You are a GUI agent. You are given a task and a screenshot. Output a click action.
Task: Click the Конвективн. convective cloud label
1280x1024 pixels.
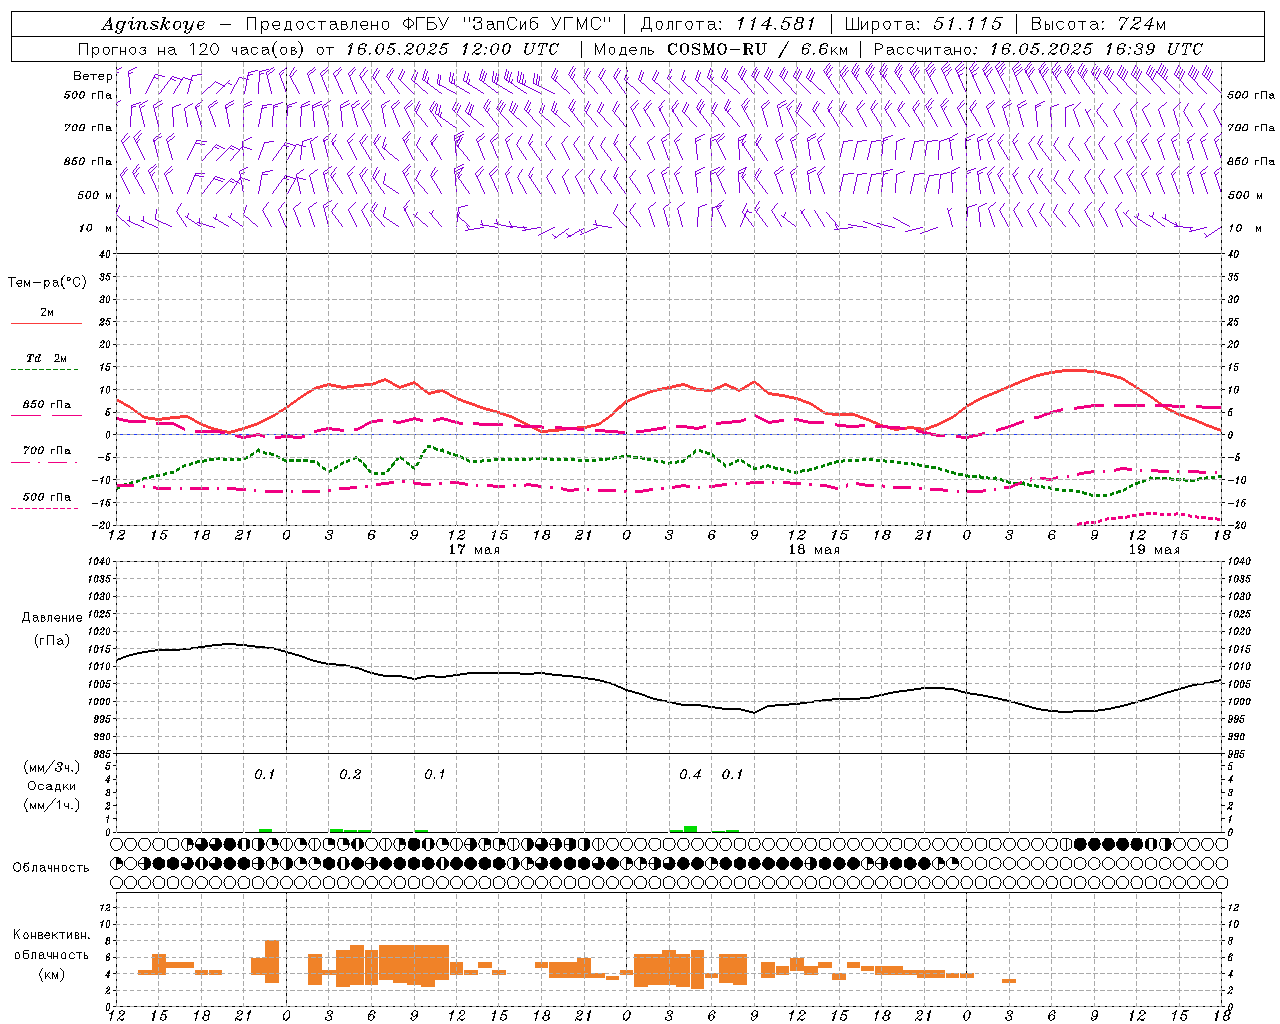point(52,935)
